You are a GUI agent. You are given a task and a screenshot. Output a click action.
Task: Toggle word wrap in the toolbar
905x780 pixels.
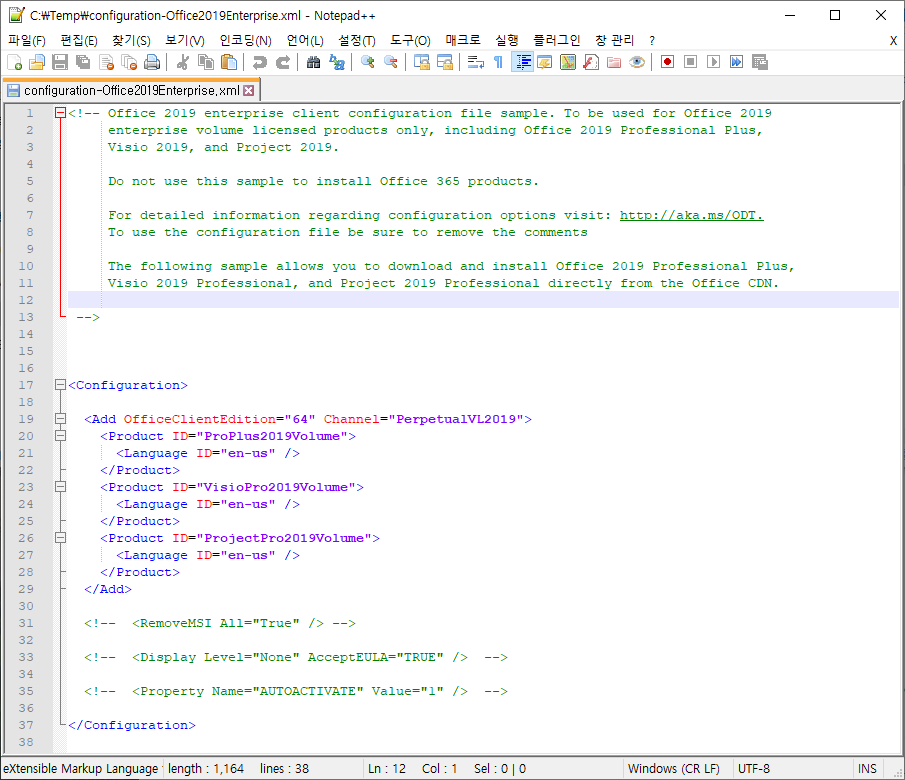[475, 62]
